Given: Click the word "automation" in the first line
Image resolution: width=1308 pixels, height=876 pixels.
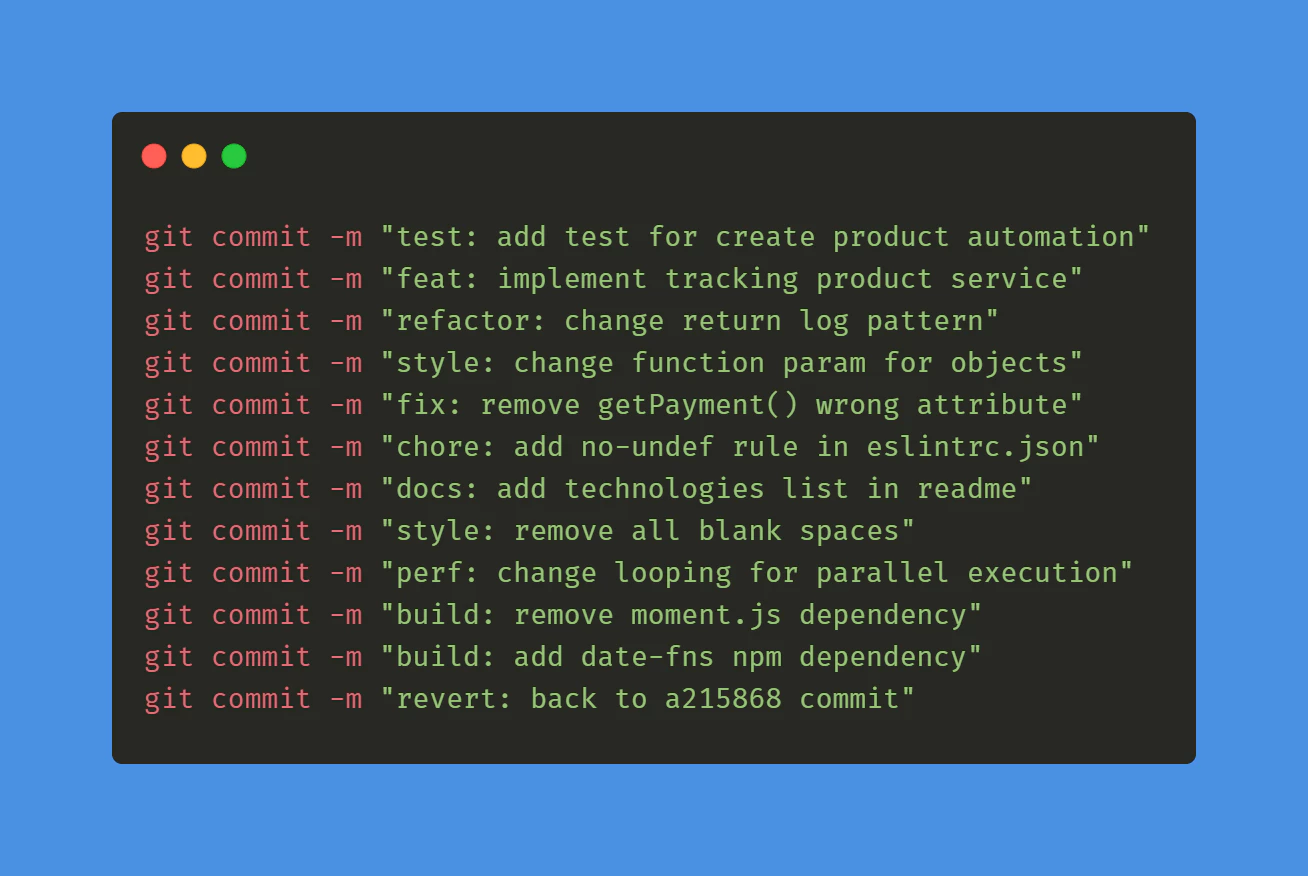Looking at the screenshot, I should tap(1050, 237).
